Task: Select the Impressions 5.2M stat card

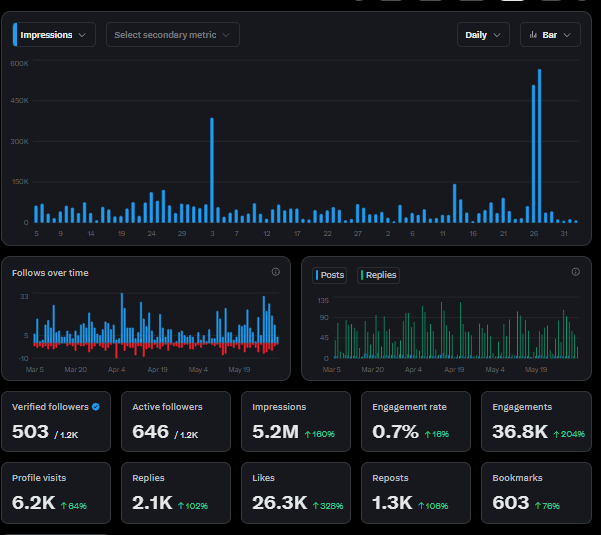Action: 296,421
